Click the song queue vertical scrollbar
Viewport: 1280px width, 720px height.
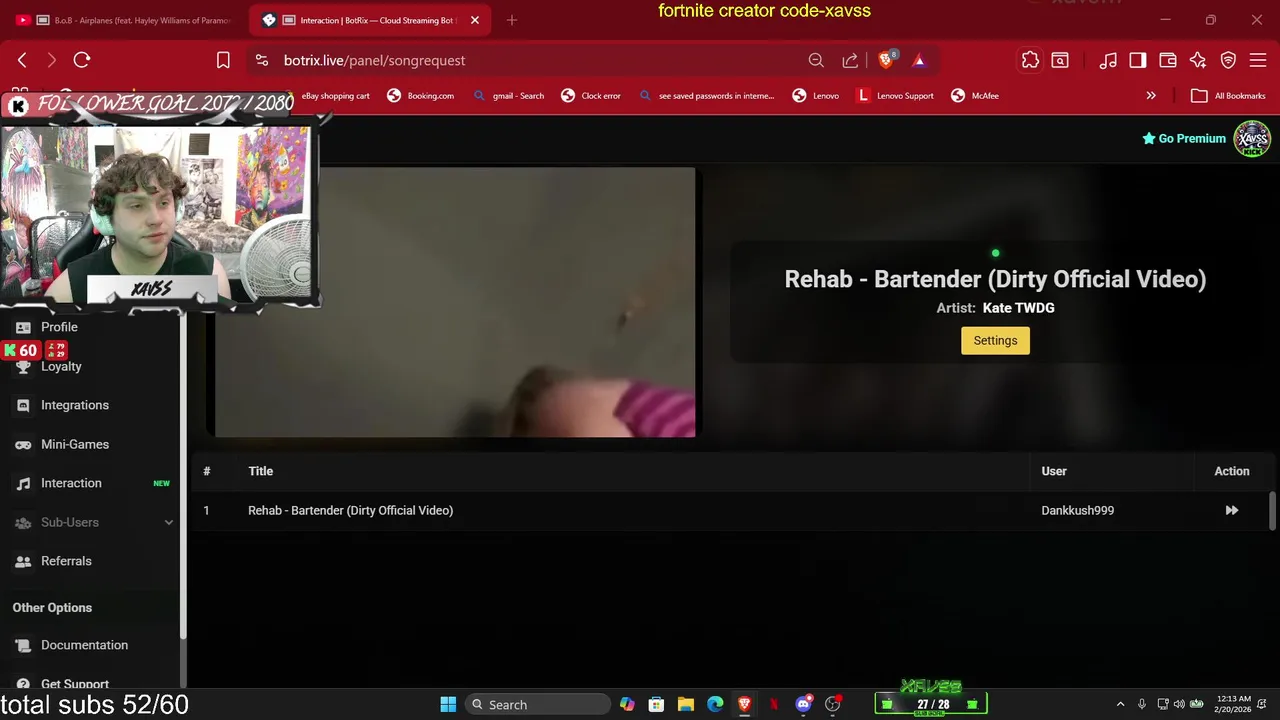click(1272, 511)
